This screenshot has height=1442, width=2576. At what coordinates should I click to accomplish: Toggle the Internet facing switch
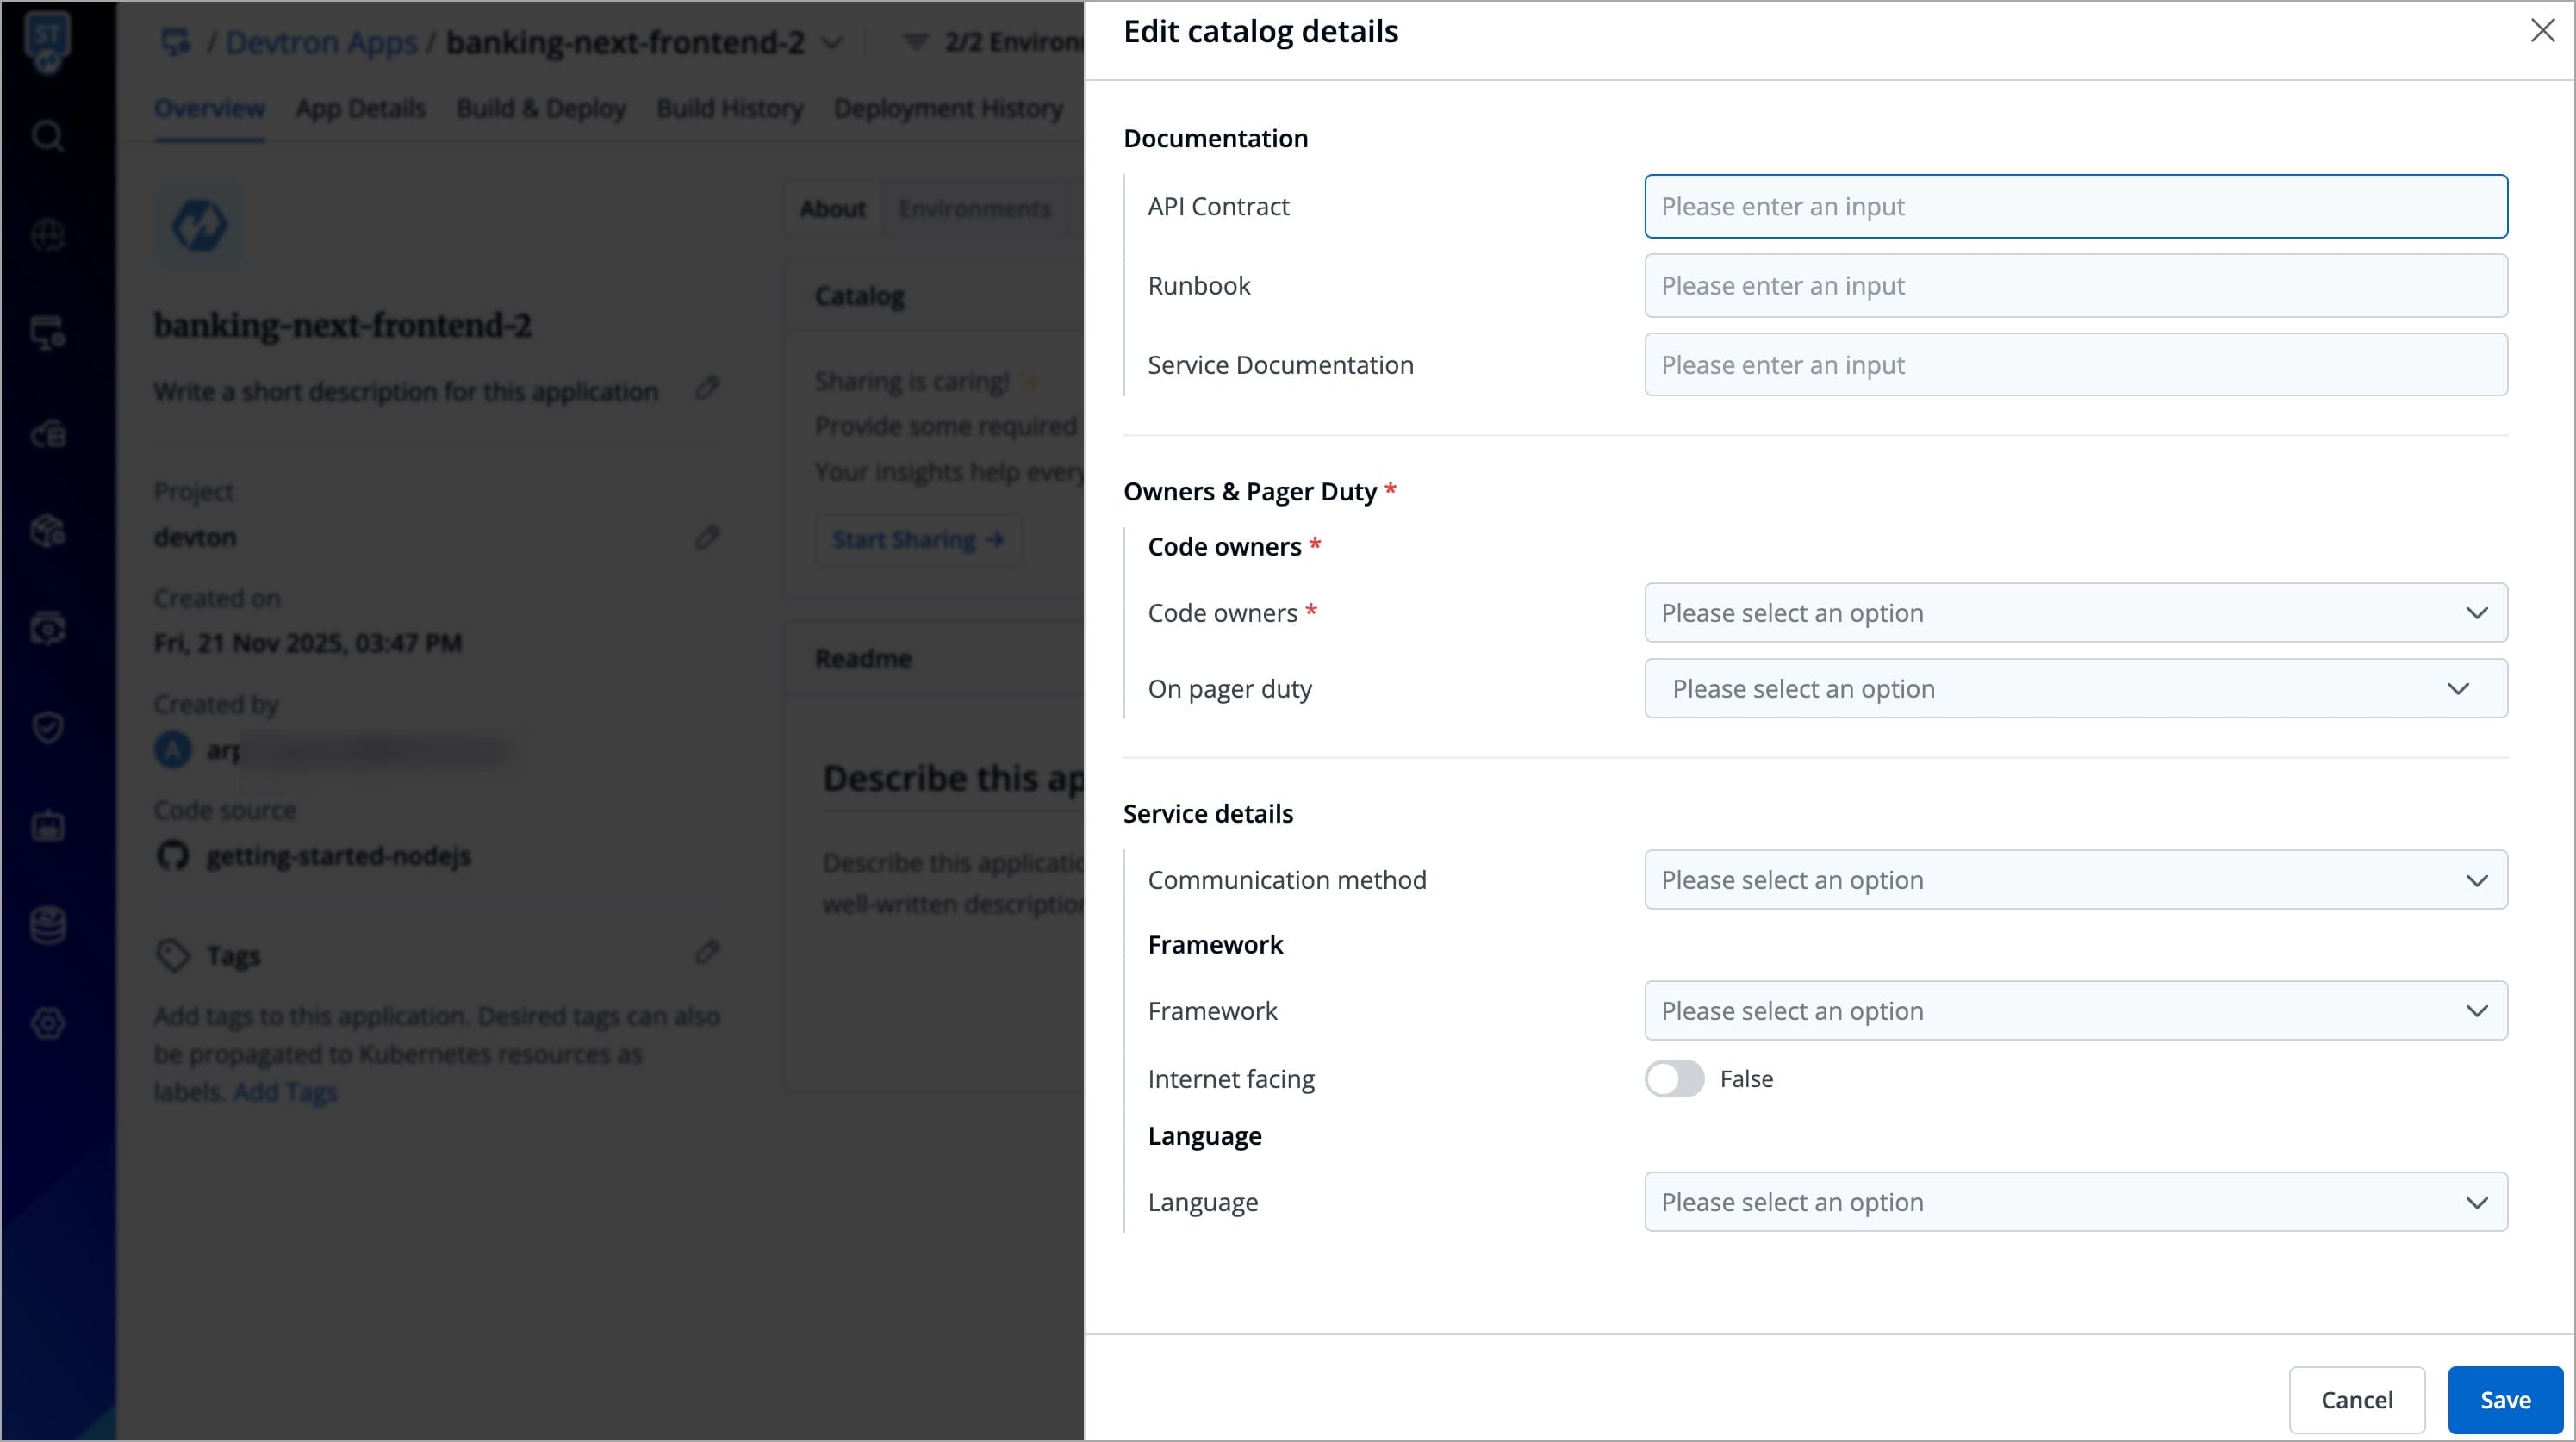pos(1674,1078)
